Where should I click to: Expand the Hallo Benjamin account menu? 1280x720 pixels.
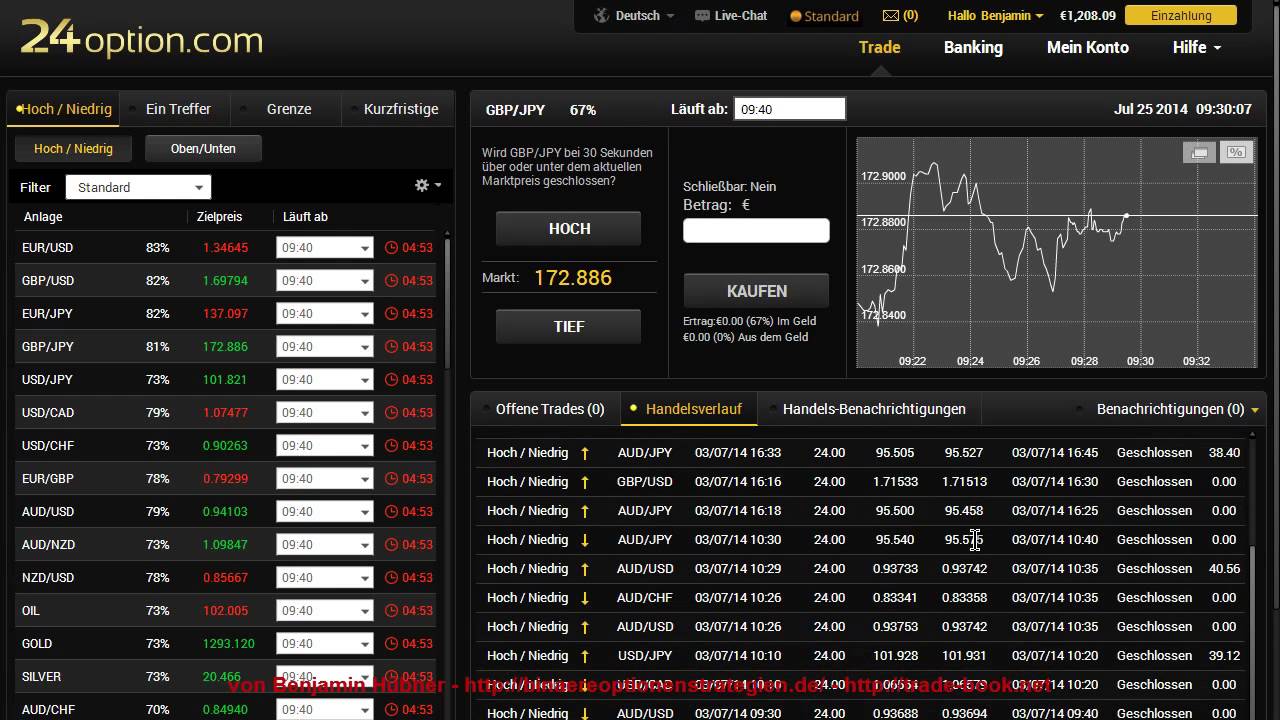point(995,16)
